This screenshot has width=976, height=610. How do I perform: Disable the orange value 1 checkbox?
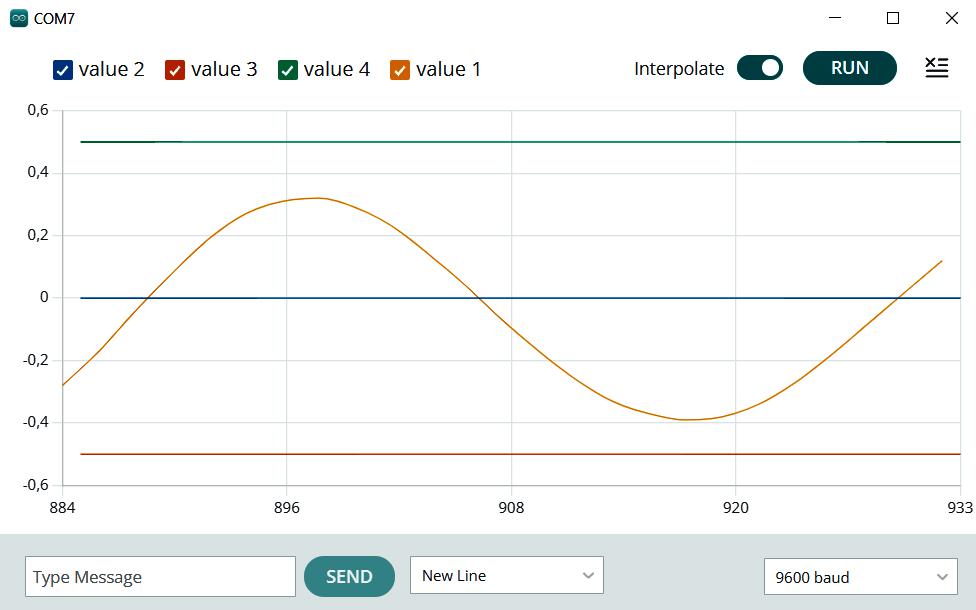400,70
